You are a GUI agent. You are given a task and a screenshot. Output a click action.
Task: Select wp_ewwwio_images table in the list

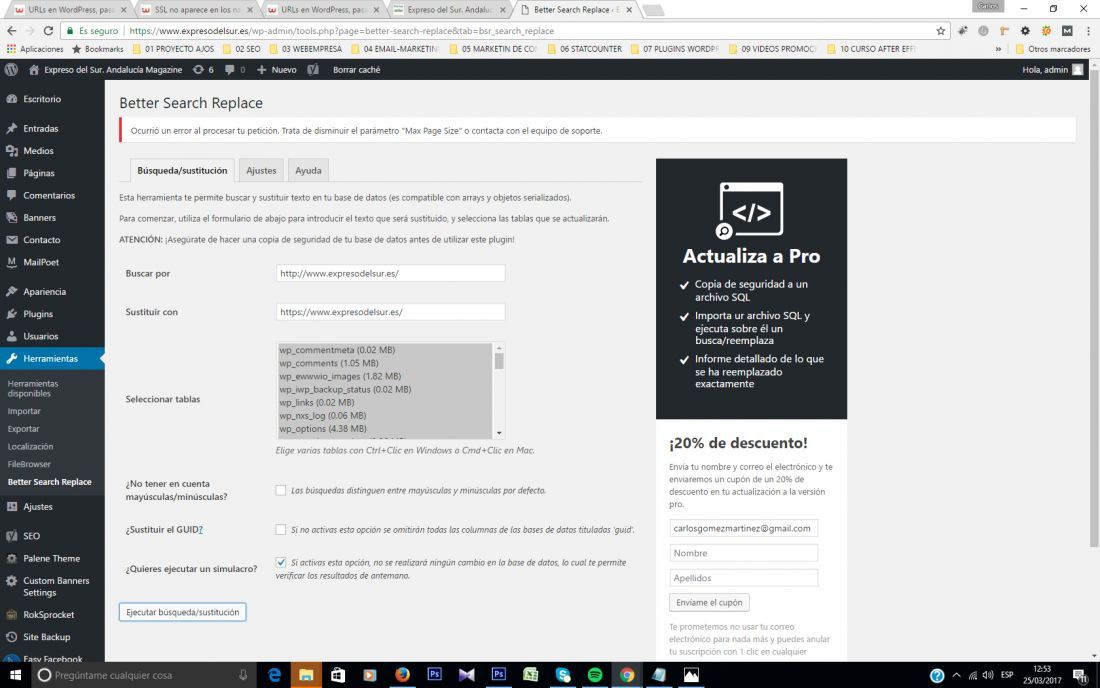[385, 376]
